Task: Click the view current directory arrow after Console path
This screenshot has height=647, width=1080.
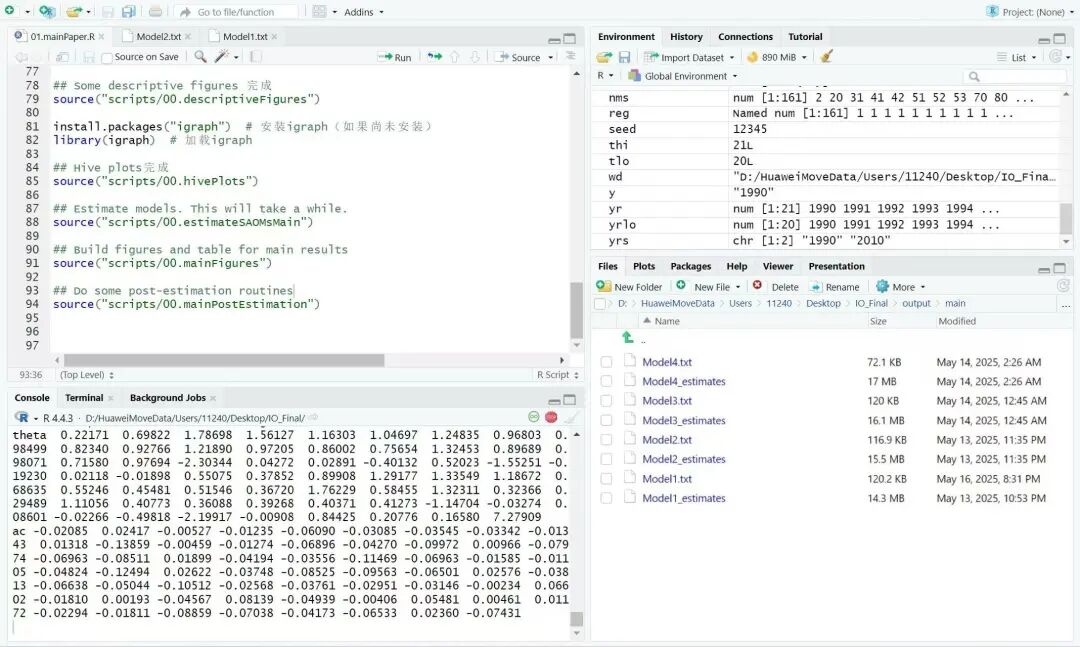Action: click(313, 418)
